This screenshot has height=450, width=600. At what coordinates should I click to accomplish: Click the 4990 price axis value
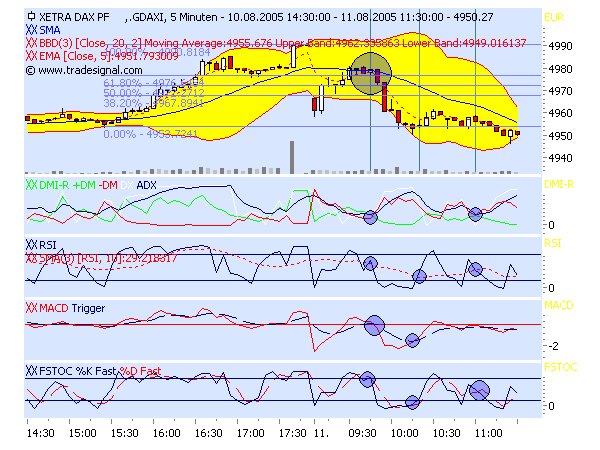(560, 46)
